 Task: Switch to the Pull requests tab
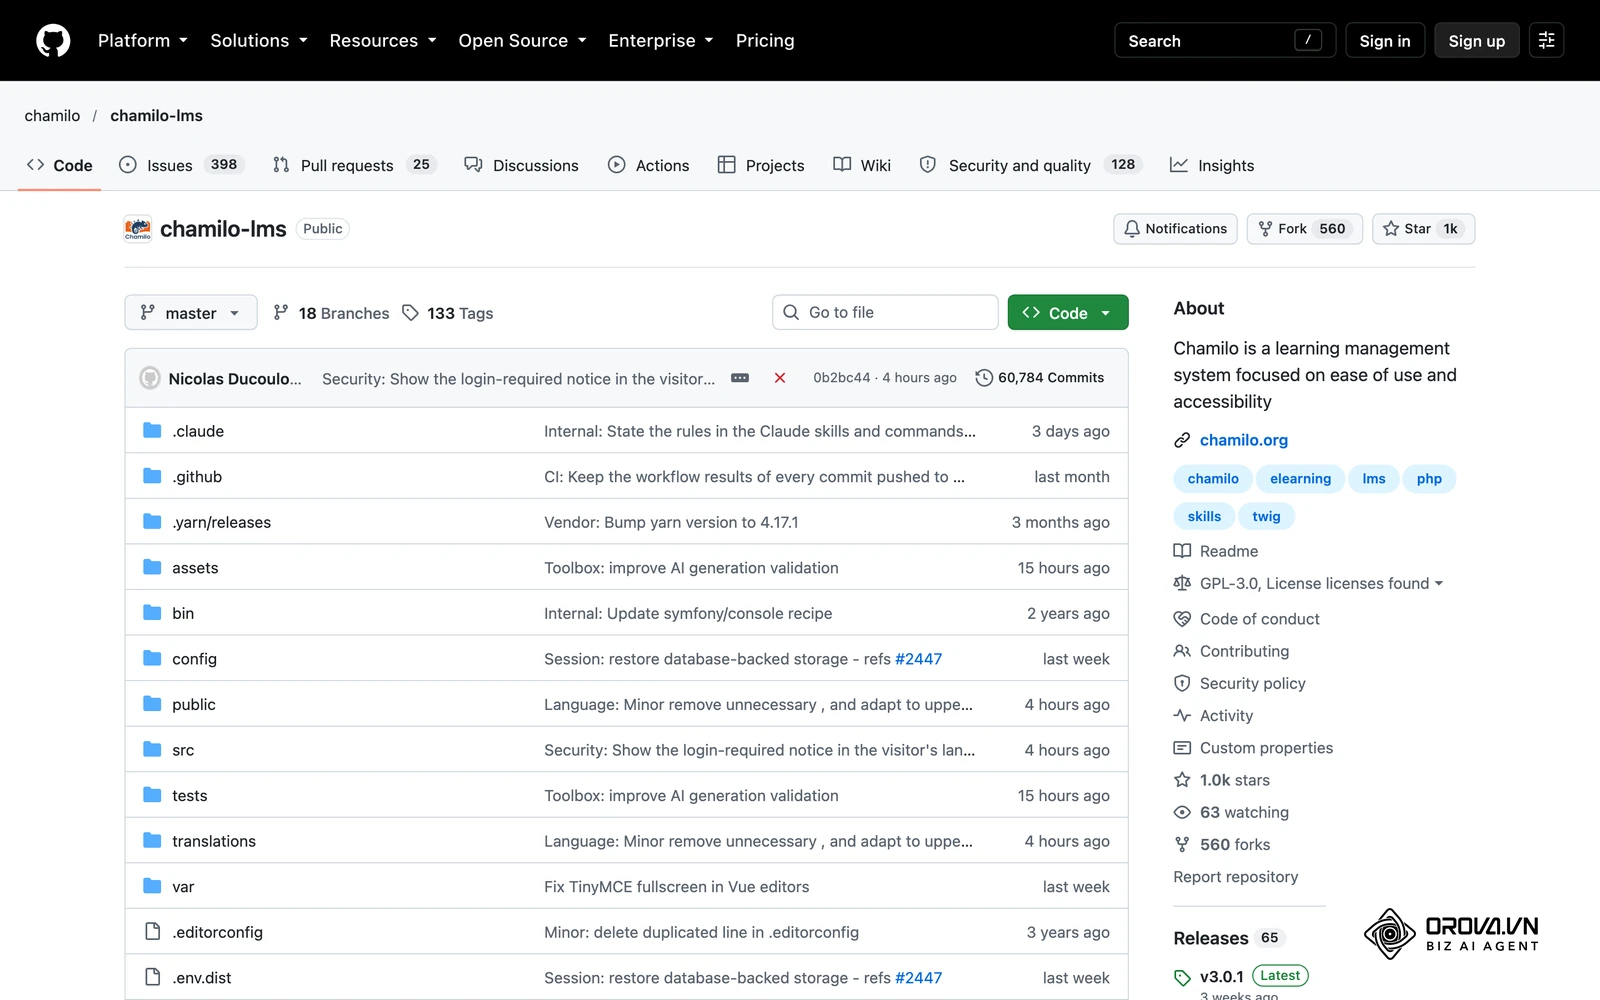(355, 165)
